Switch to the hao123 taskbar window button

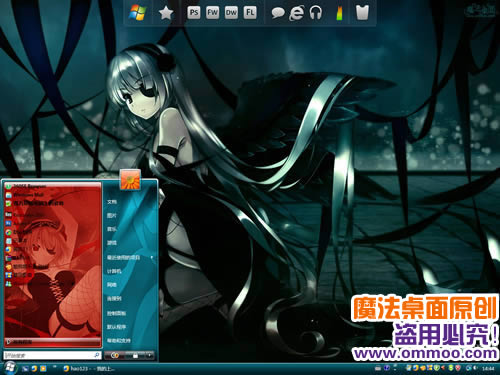[89, 369]
